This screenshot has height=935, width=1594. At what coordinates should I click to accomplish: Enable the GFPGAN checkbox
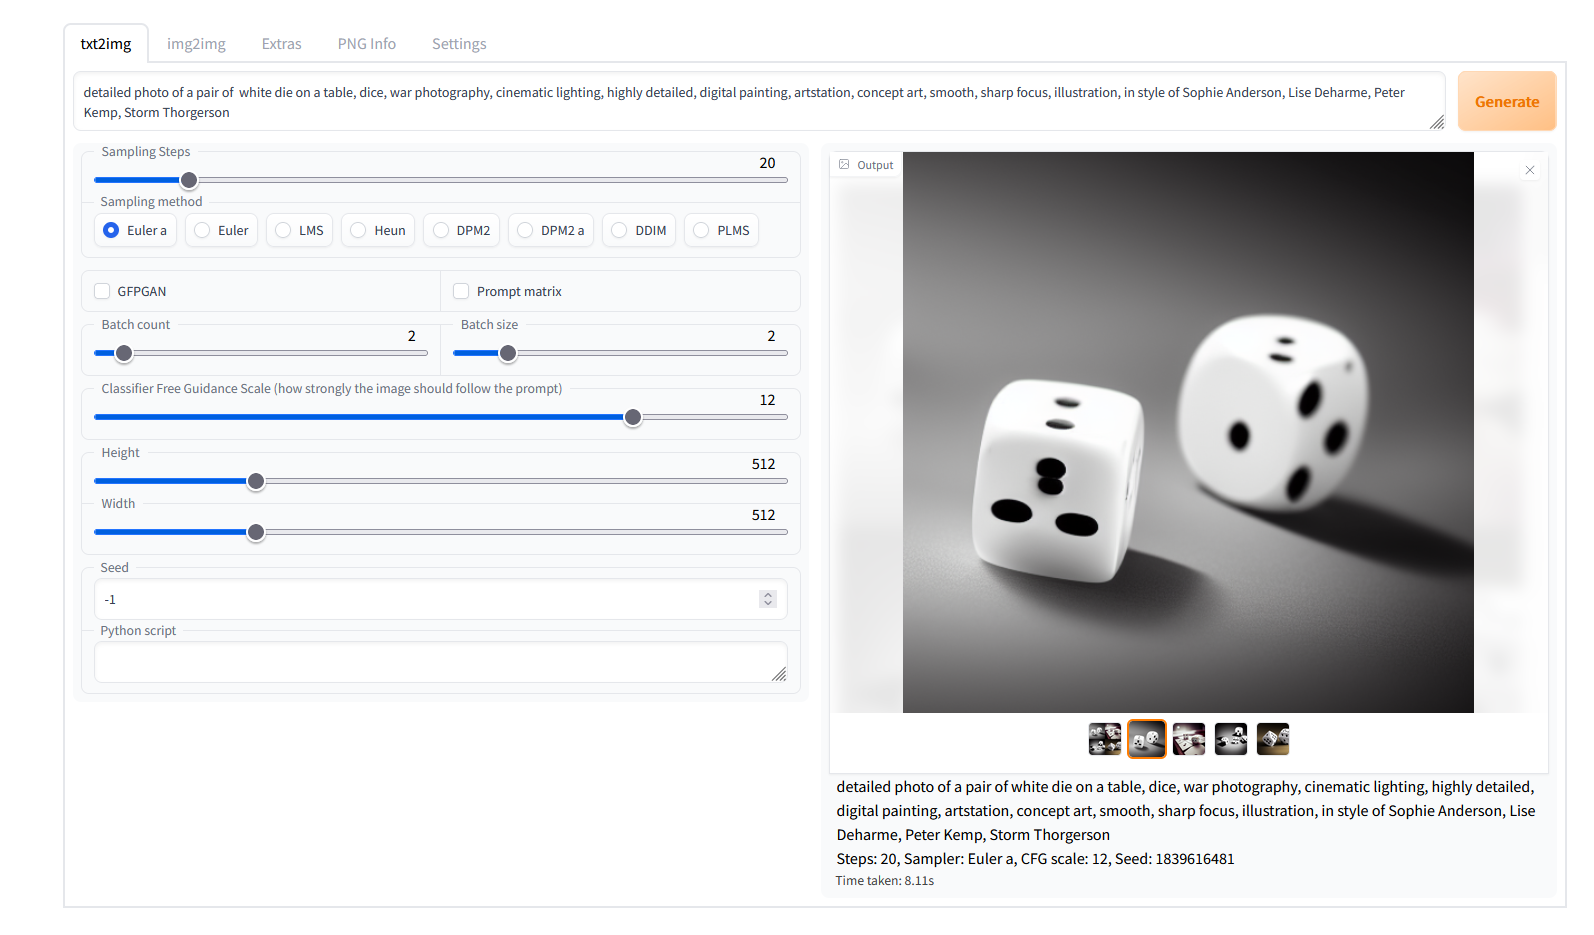102,291
